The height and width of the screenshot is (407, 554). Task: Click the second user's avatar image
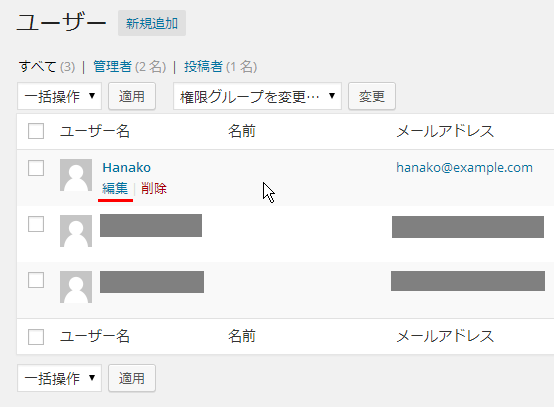coord(76,231)
